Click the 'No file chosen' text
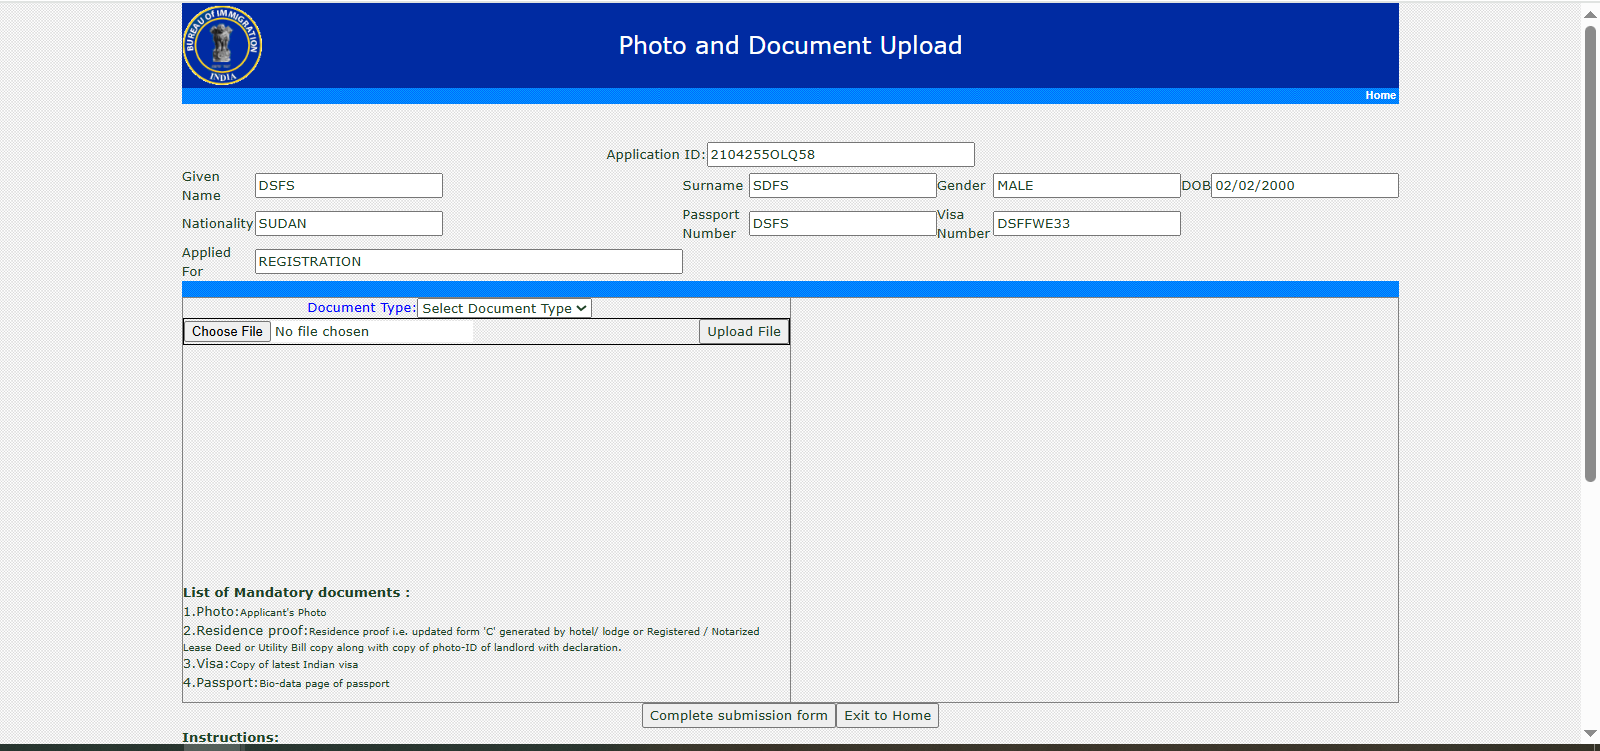The image size is (1600, 751). click(322, 331)
